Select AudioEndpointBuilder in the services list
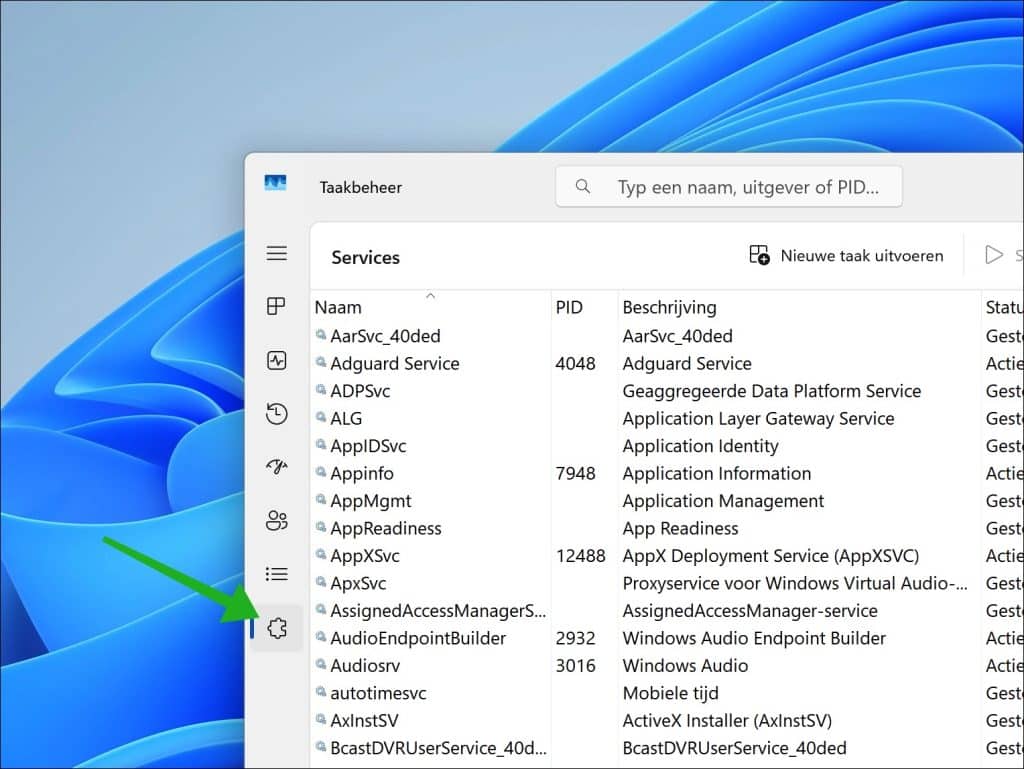 click(418, 638)
